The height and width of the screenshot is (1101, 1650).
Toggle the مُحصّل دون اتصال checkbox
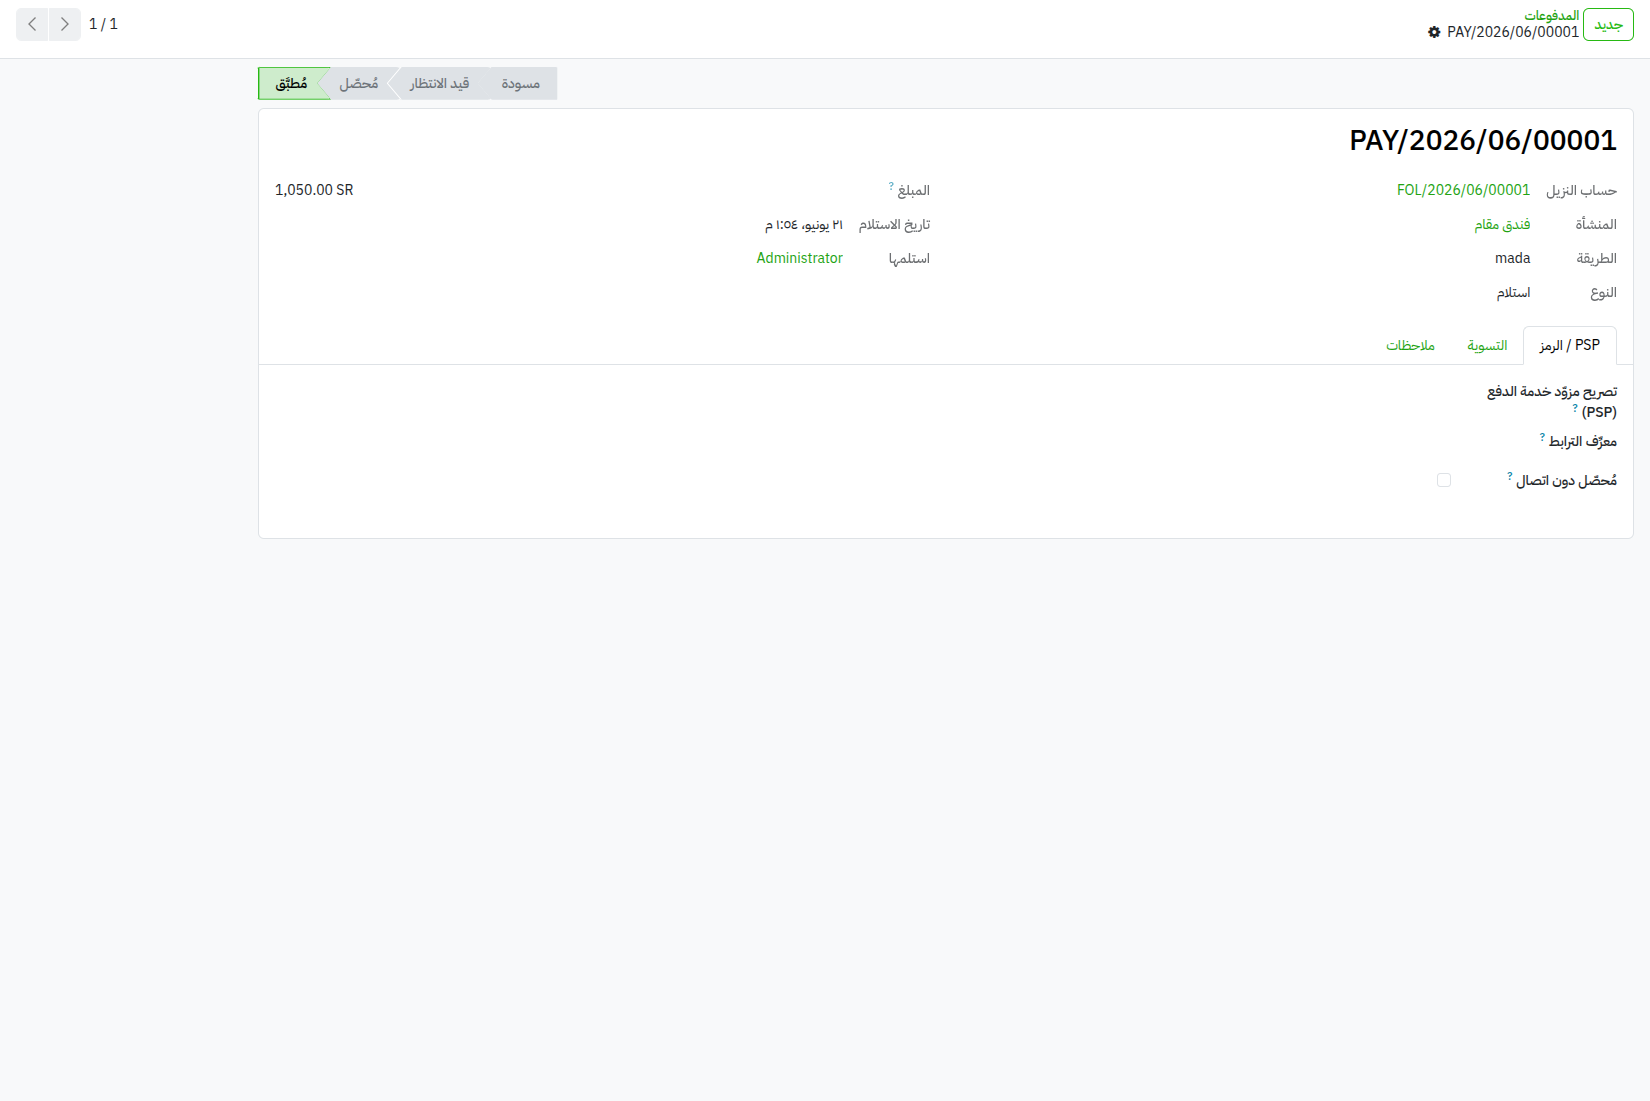click(x=1444, y=480)
